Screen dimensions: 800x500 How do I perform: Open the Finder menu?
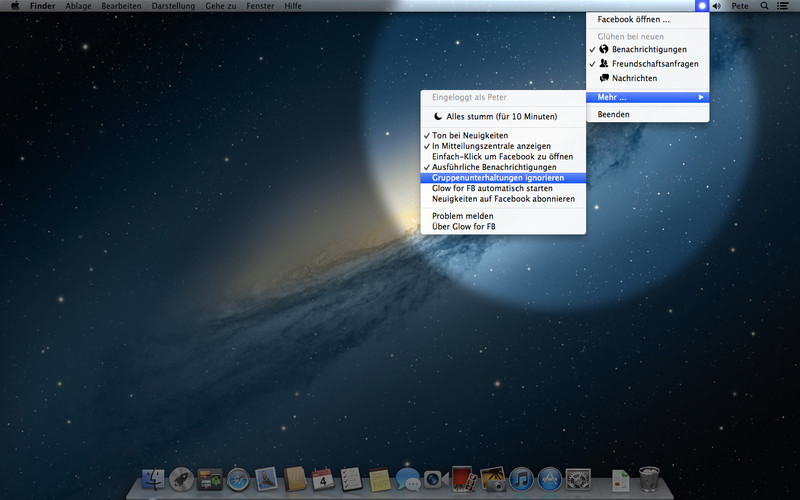42,6
